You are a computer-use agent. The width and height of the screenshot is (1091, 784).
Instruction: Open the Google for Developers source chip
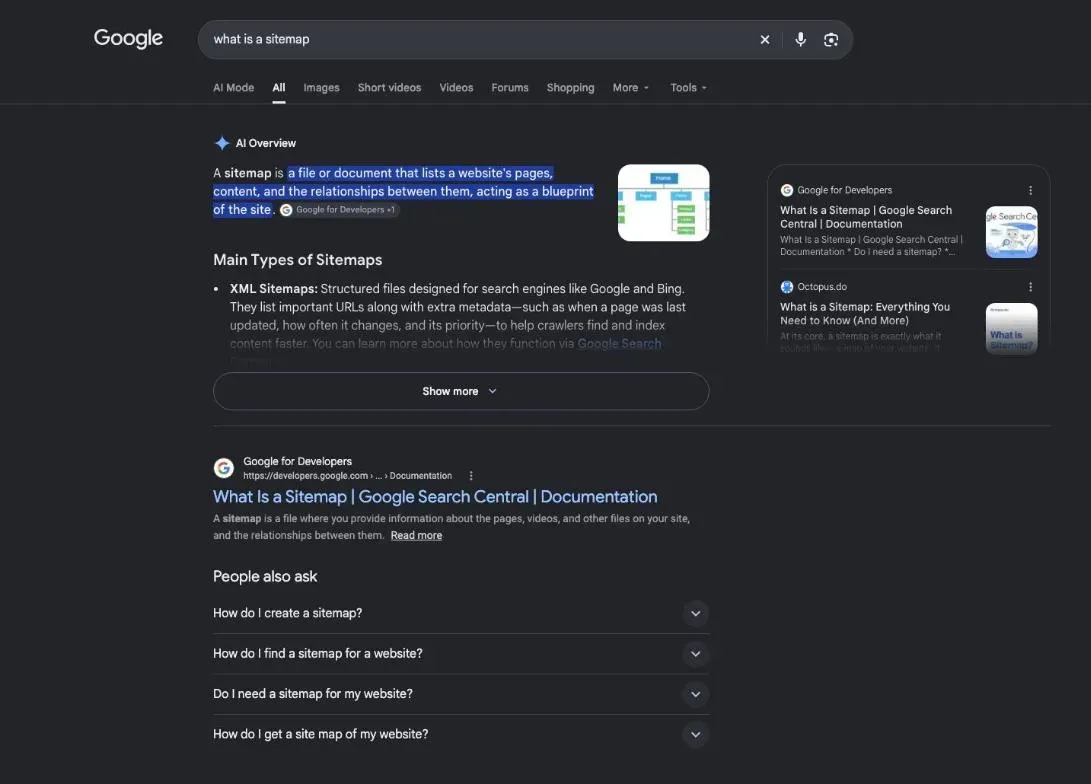tap(340, 210)
